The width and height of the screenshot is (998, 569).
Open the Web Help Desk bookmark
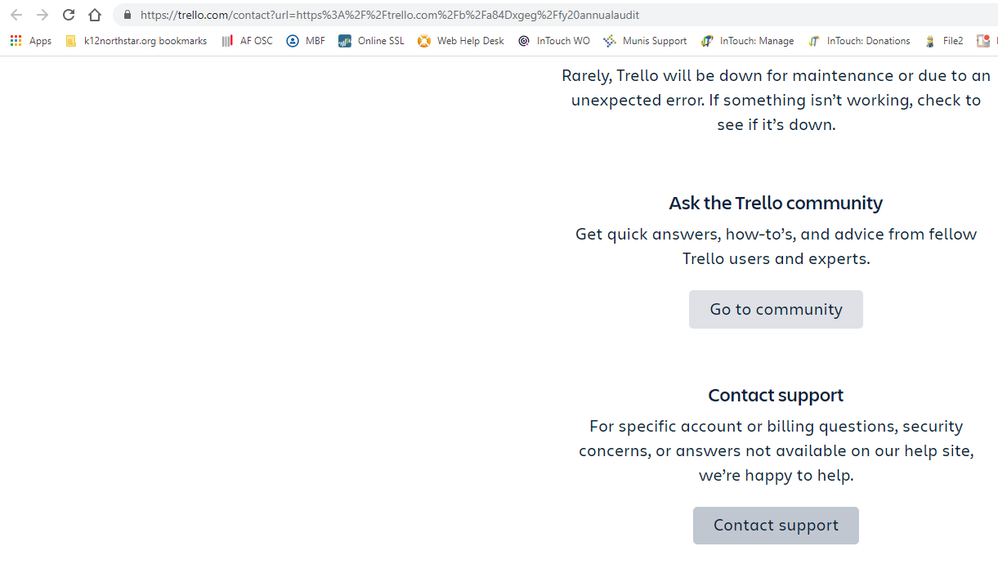point(461,41)
